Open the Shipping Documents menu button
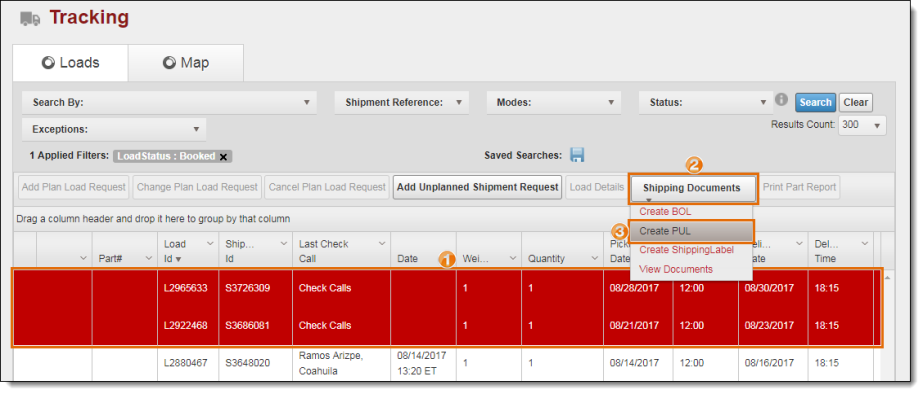 (692, 188)
